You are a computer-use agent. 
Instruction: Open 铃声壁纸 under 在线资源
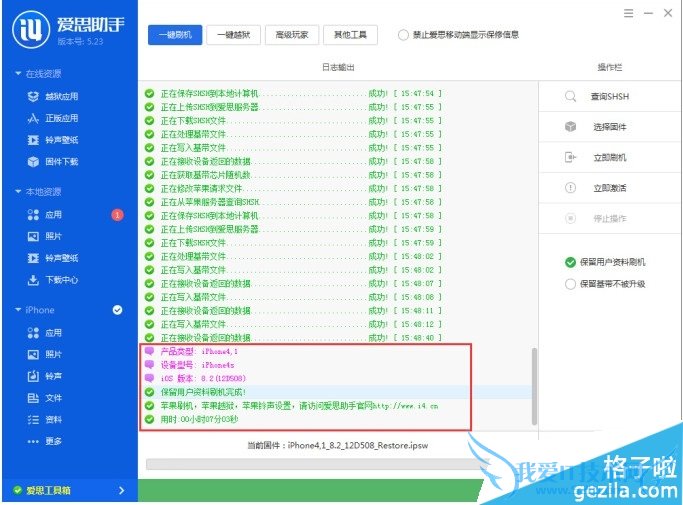53,140
